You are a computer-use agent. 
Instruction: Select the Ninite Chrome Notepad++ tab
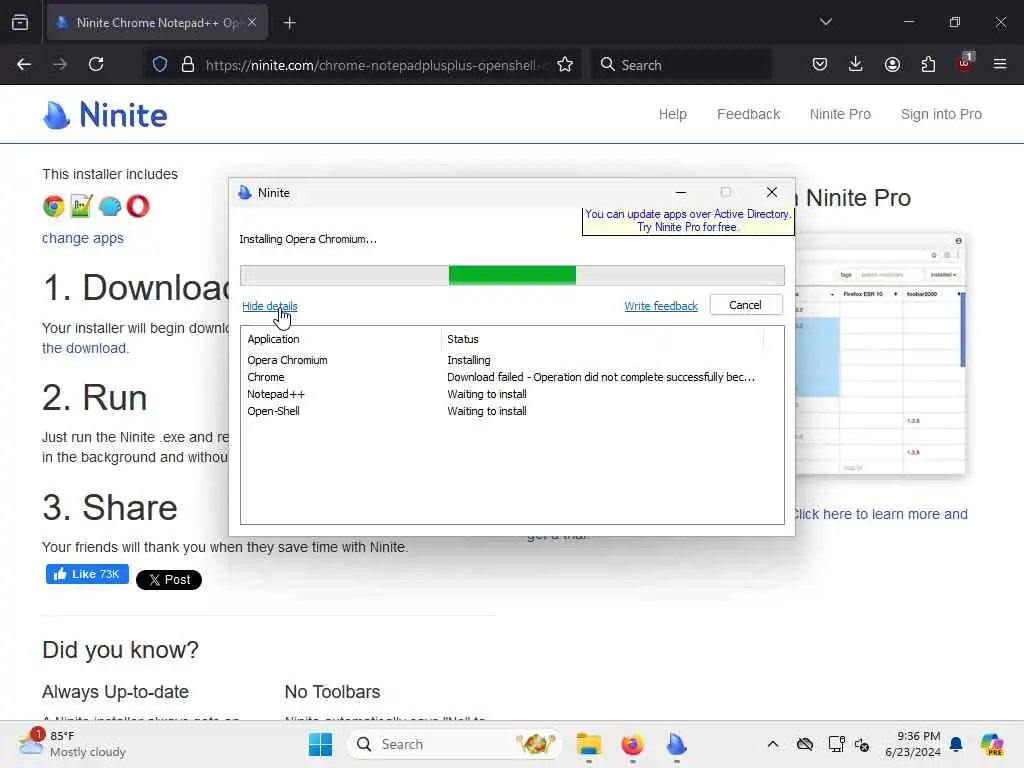pos(157,23)
